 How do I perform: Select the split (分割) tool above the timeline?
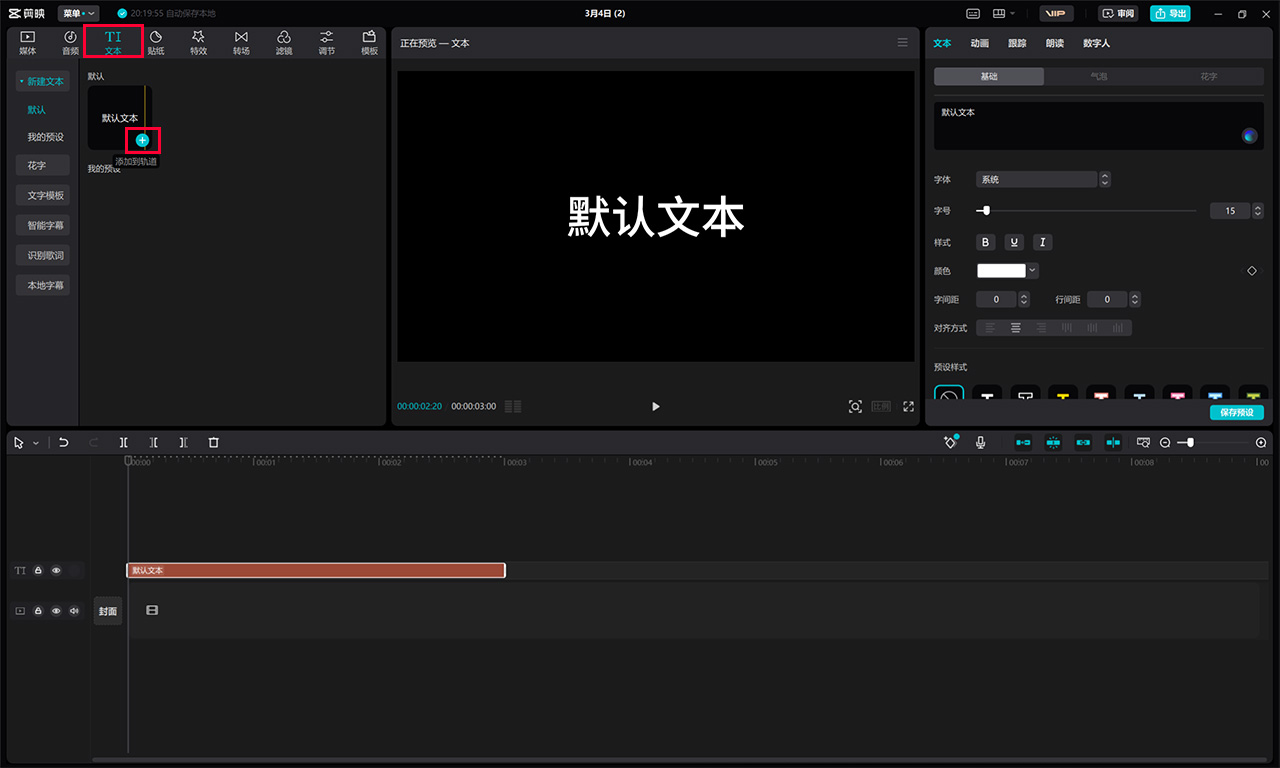pos(123,442)
